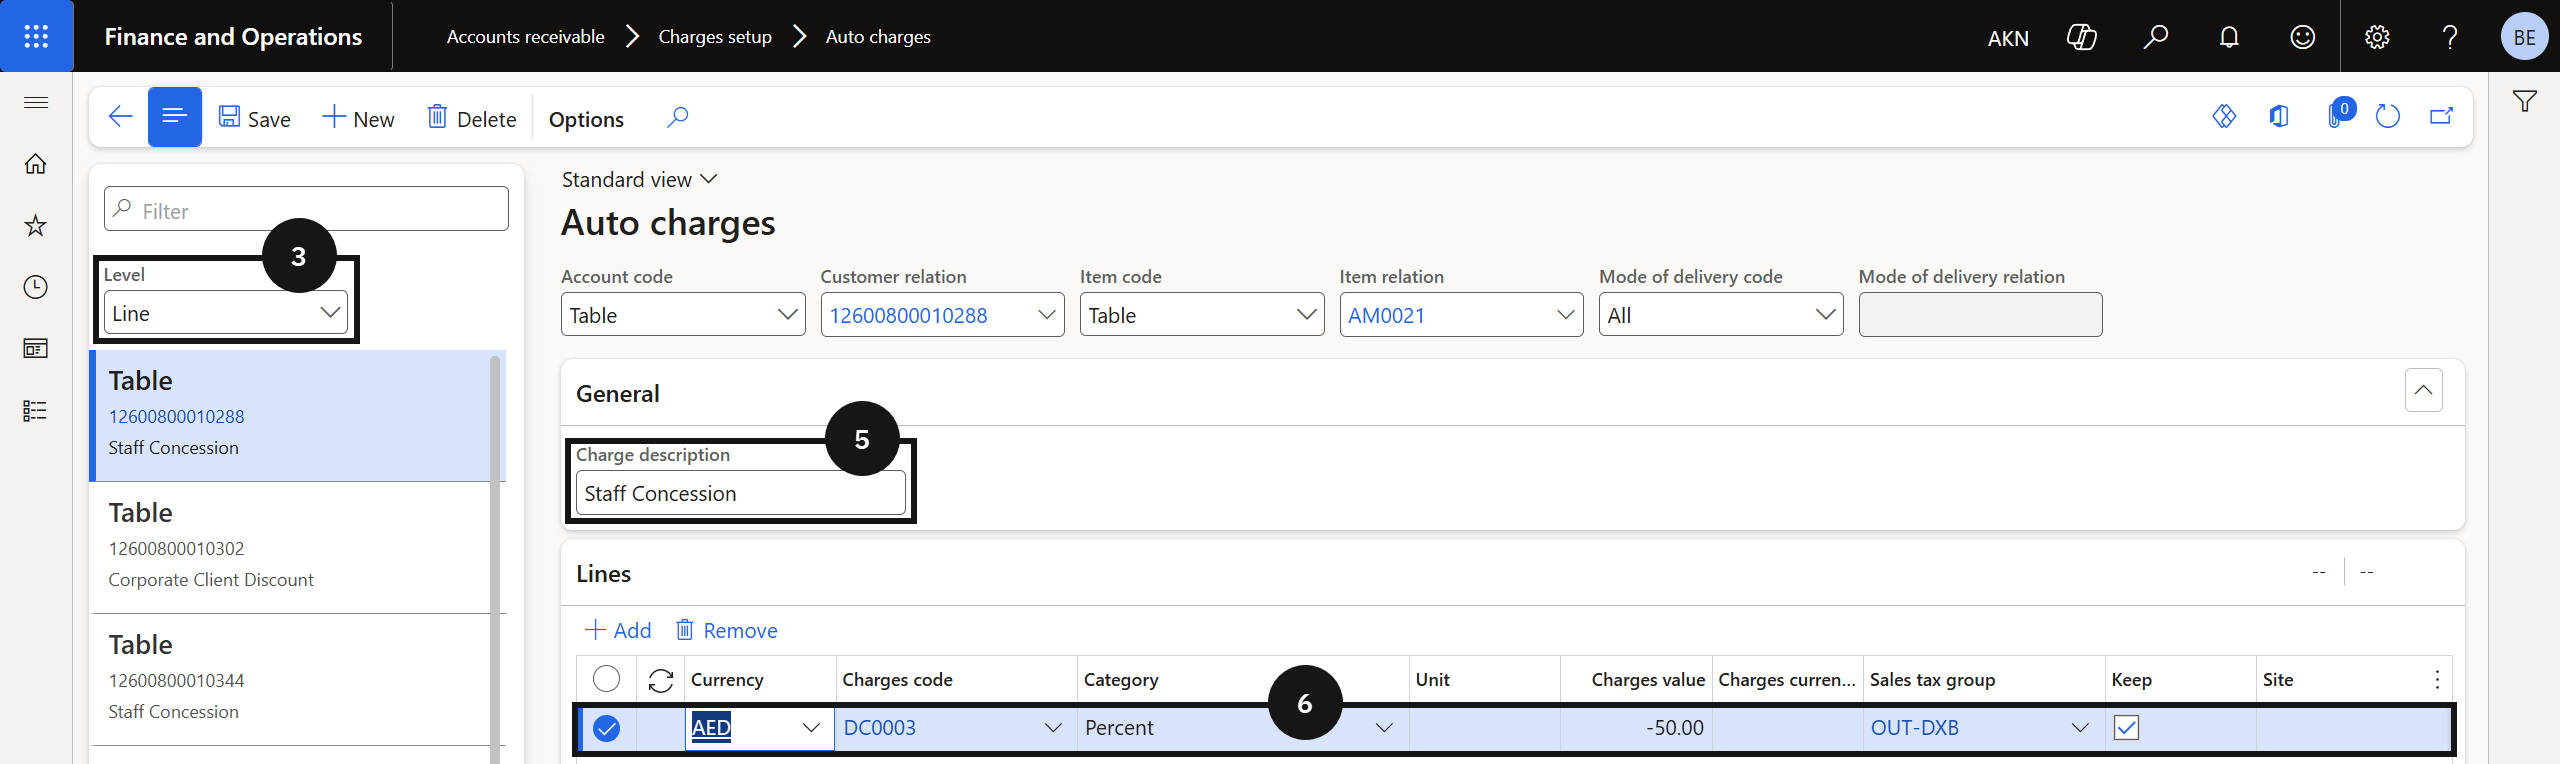Click Charges setup breadcrumb
The height and width of the screenshot is (764, 2560).
pyautogui.click(x=715, y=37)
